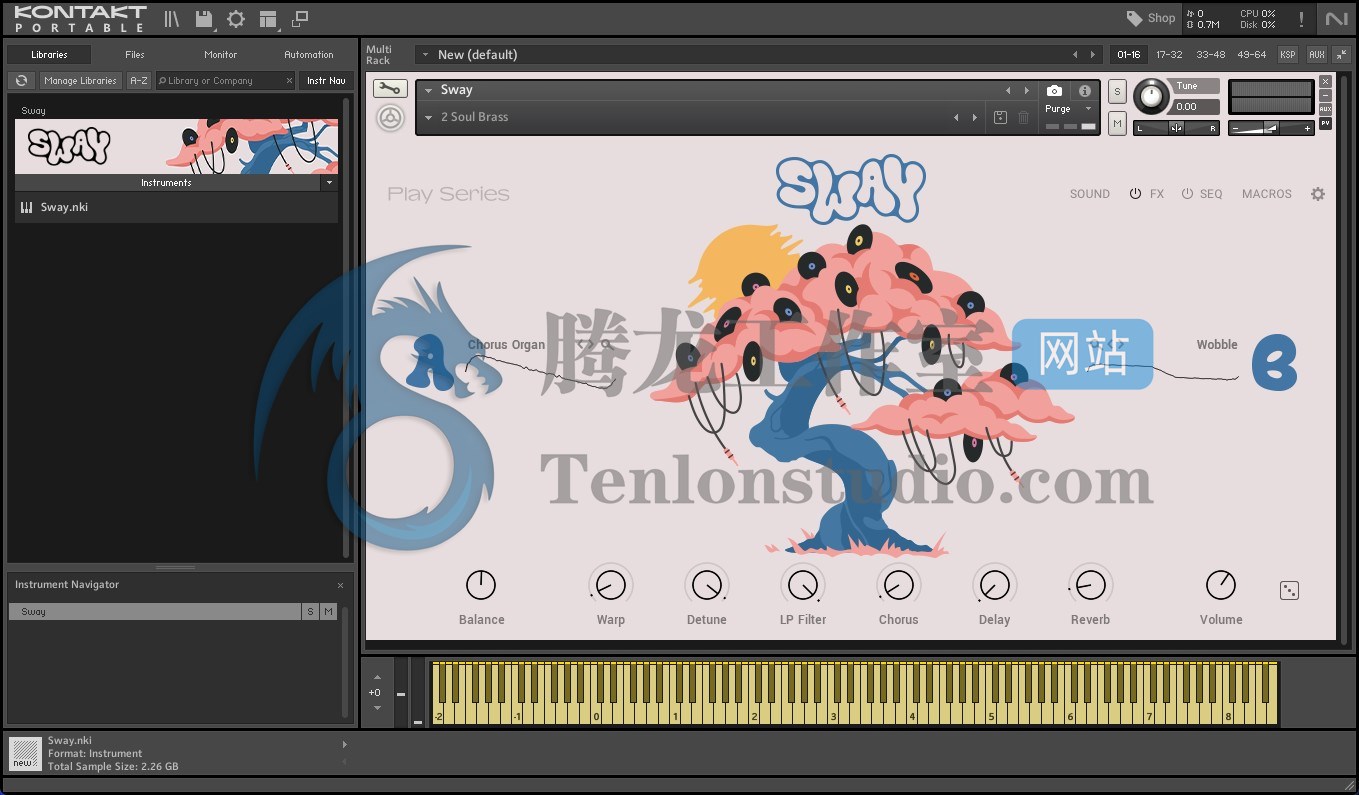The width and height of the screenshot is (1359, 795).
Task: Select rack page 17-32
Action: [x=1169, y=55]
